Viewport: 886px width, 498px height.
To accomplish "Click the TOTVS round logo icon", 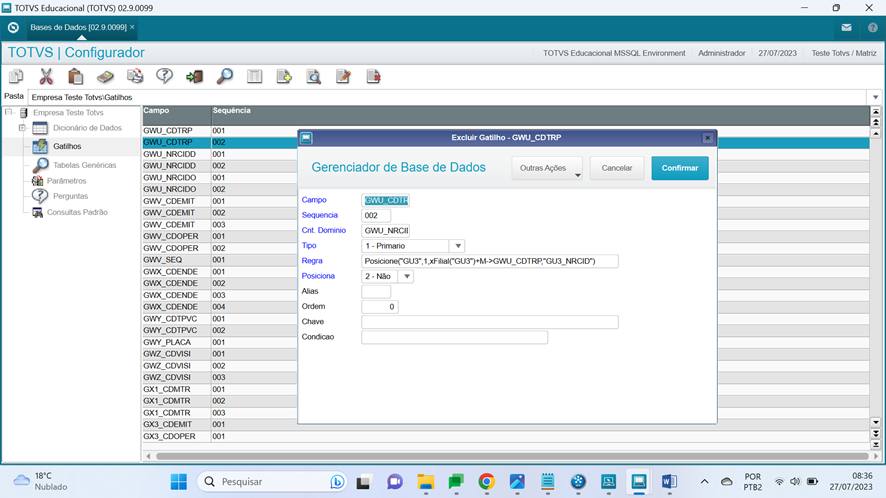I will tap(13, 27).
